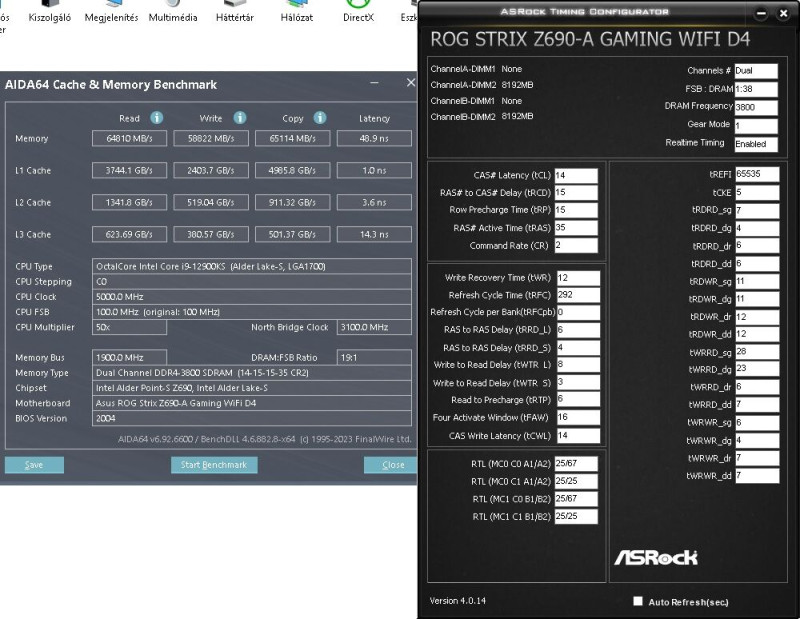800x619 pixels.
Task: Minimize the AIDA64 benchmark window
Action: [374, 83]
